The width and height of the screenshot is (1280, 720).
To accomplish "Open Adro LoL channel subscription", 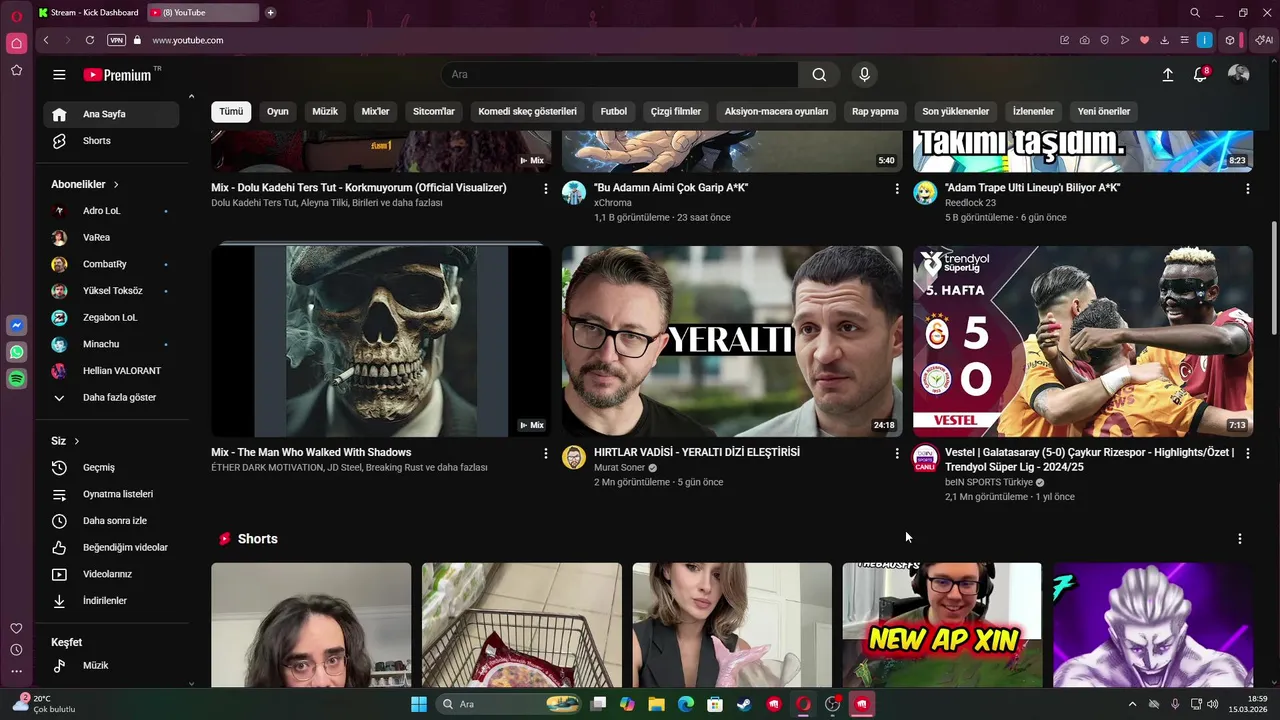I will (x=111, y=211).
